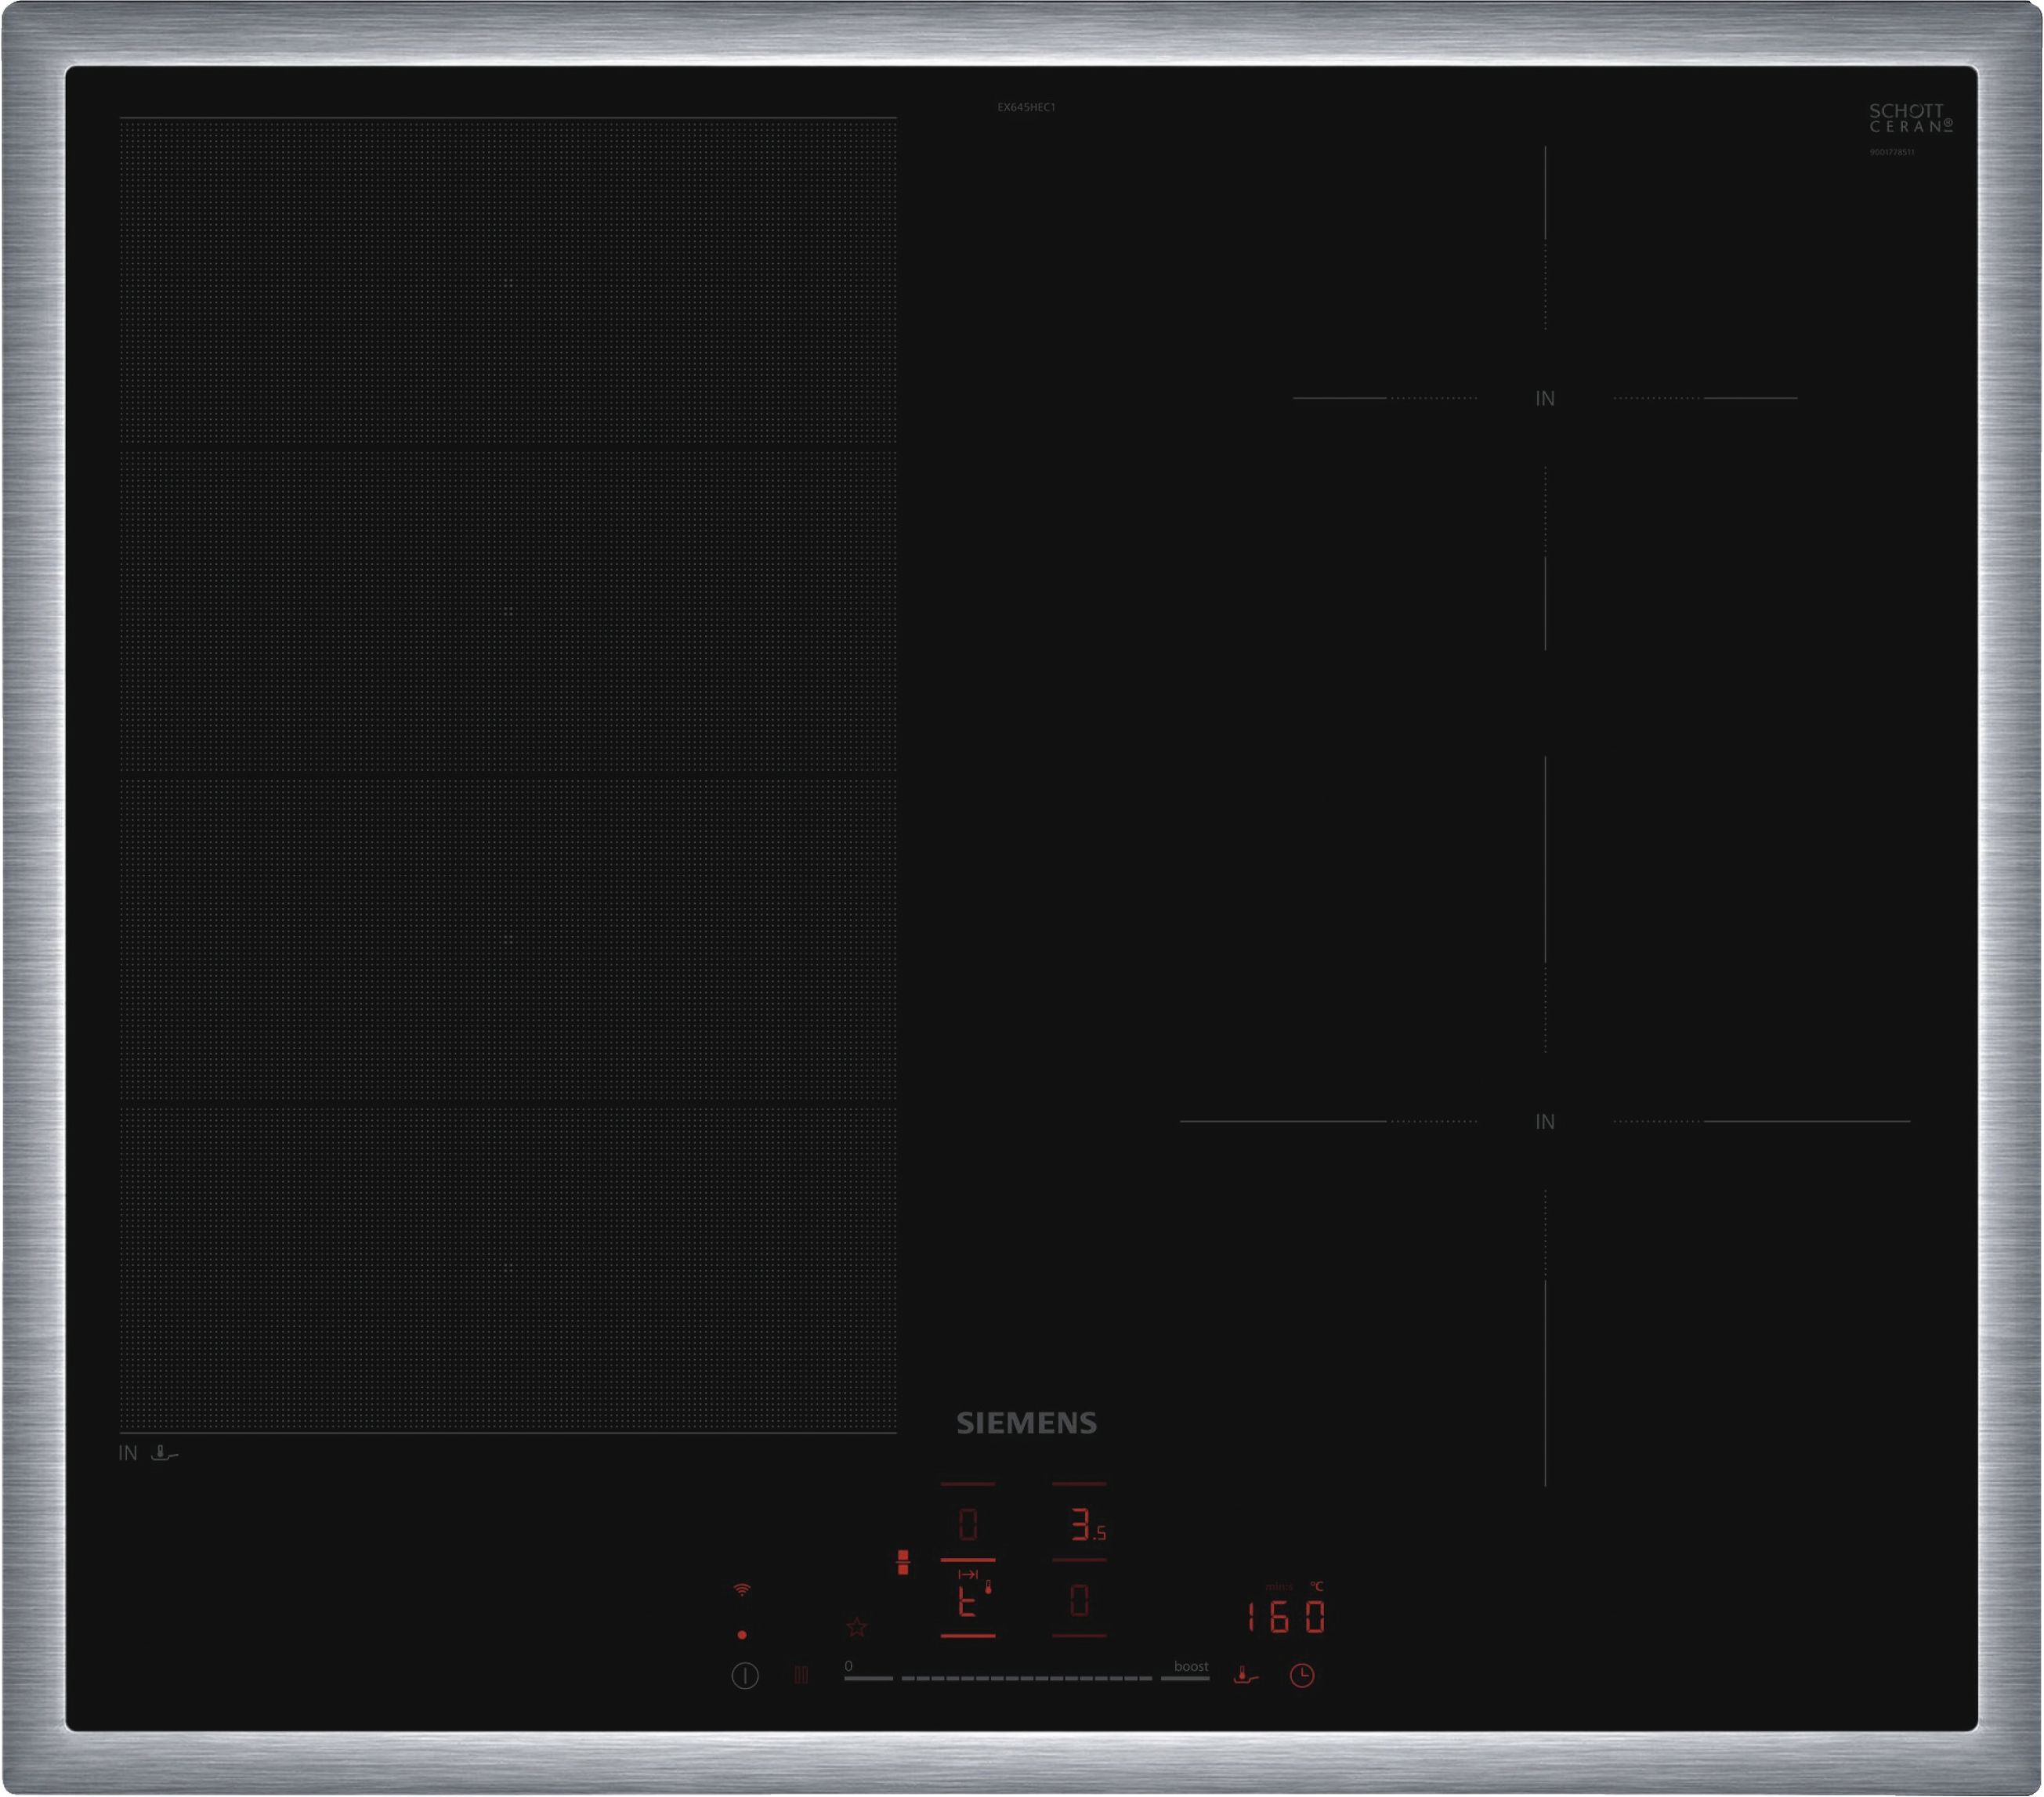Tap the timer clock symbol
This screenshot has height=1797, width=2044.
coord(1302,1675)
